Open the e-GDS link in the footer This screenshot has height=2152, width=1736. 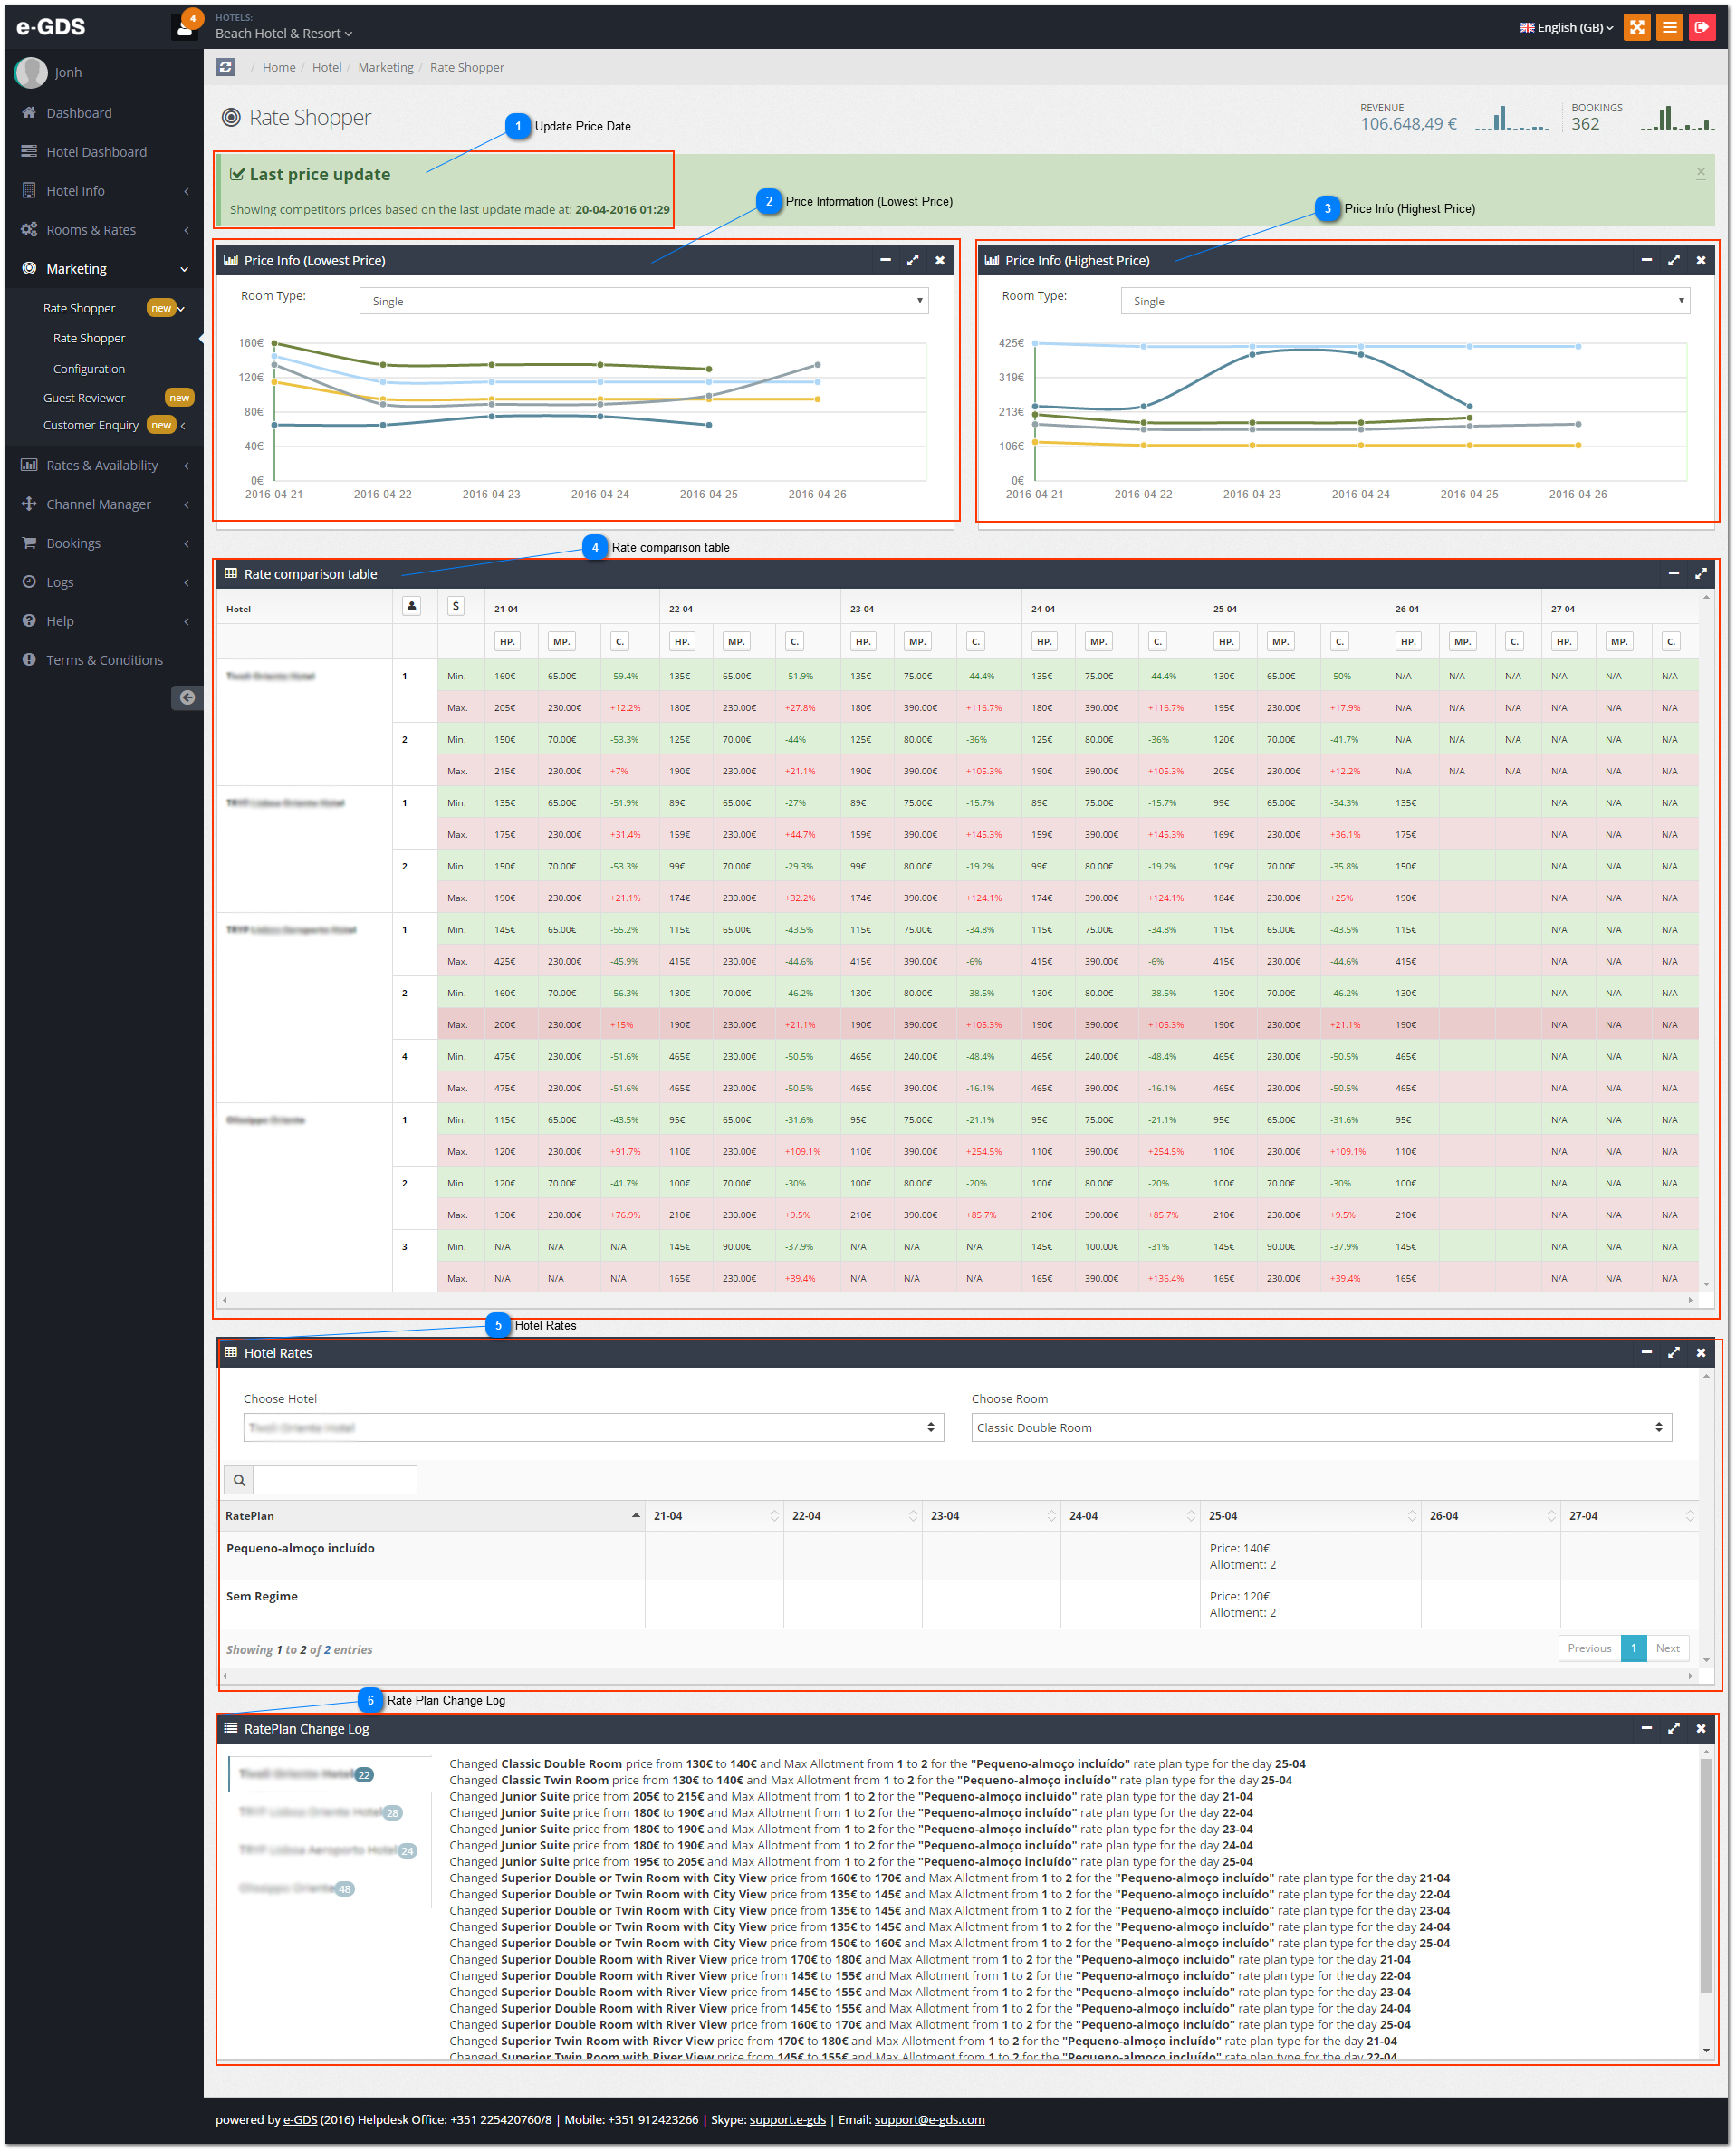tap(300, 2119)
